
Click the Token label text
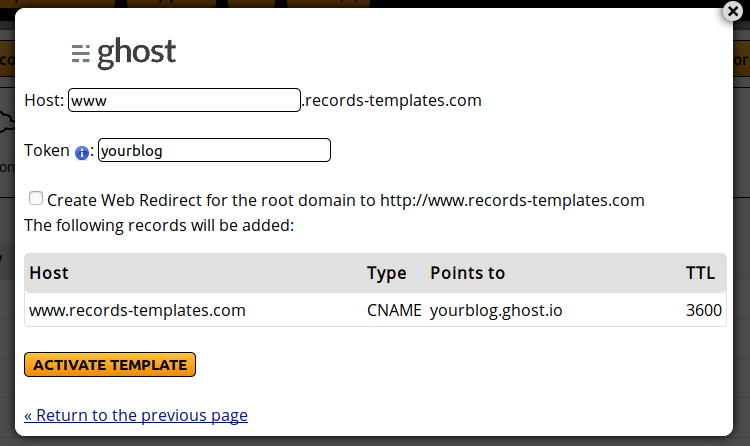(x=47, y=150)
